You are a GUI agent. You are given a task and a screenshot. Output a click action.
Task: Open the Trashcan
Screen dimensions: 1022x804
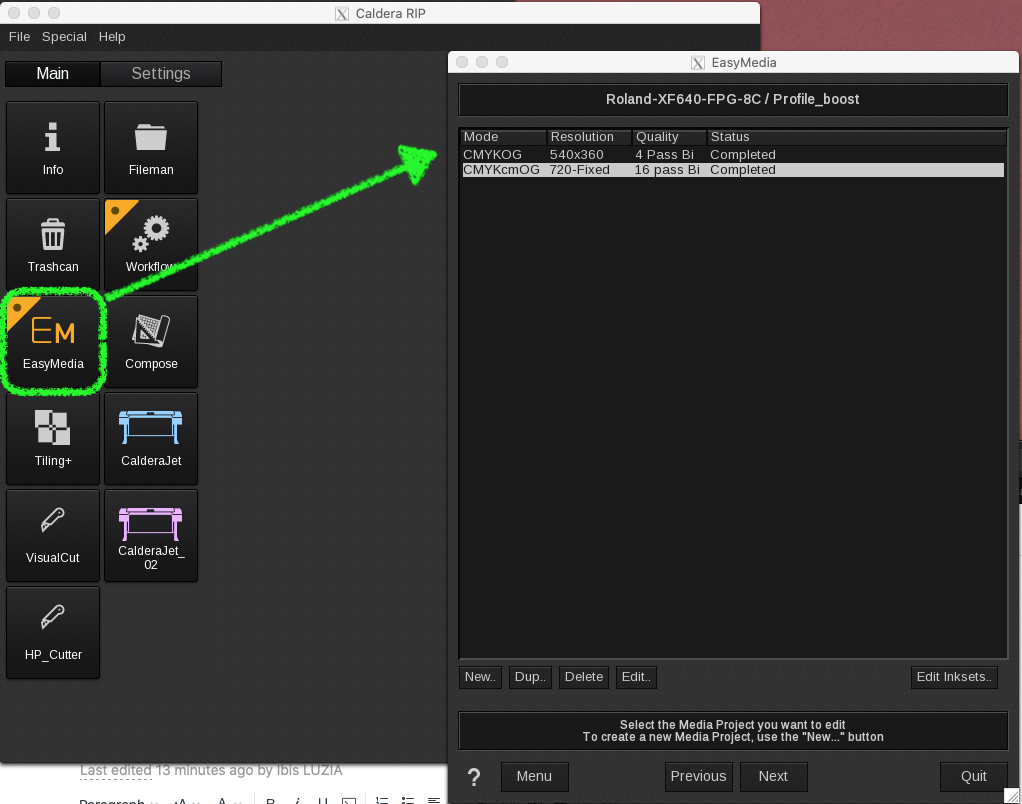52,243
